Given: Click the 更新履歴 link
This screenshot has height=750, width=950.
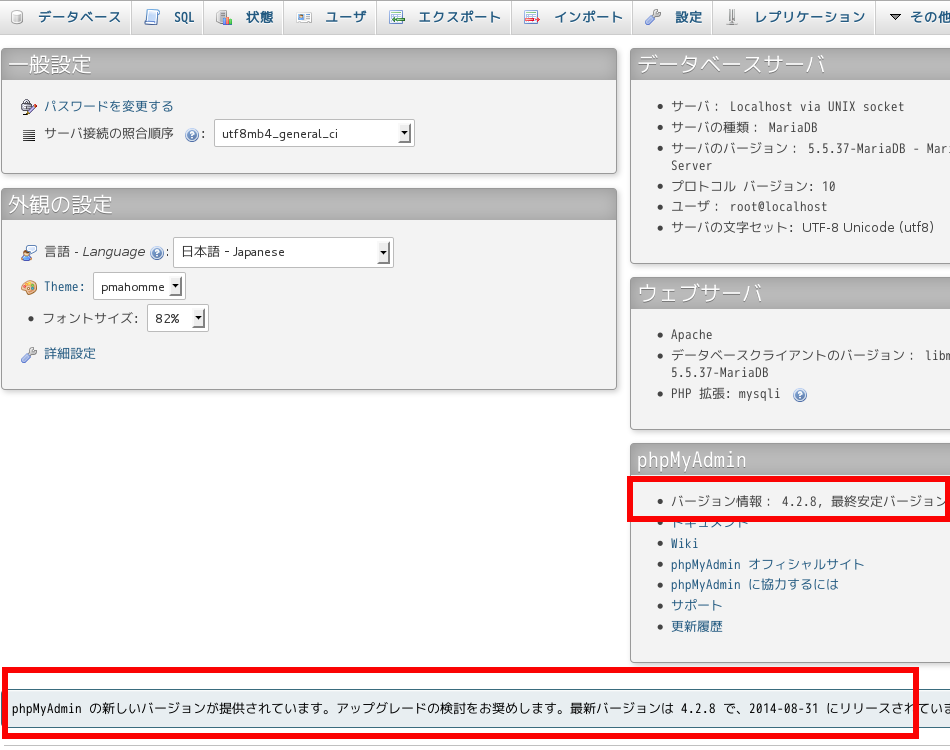Looking at the screenshot, I should [x=696, y=626].
